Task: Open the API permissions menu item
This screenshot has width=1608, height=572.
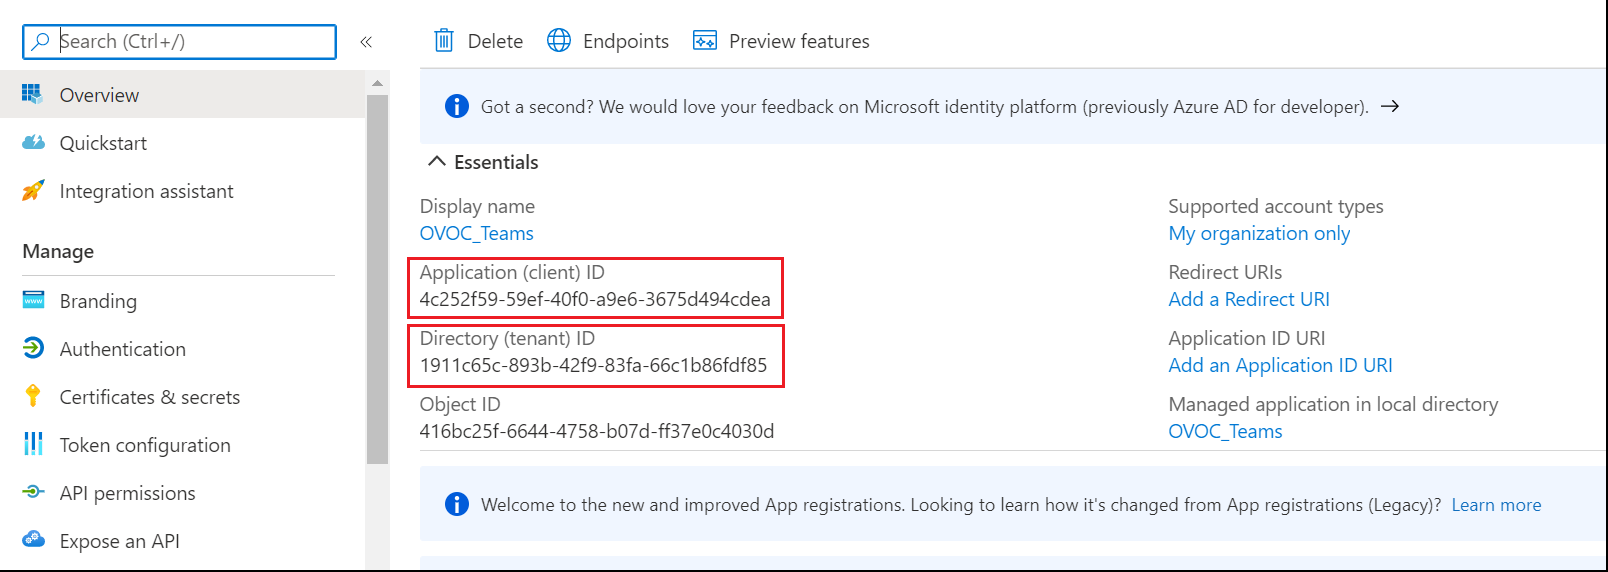Action: 127,493
